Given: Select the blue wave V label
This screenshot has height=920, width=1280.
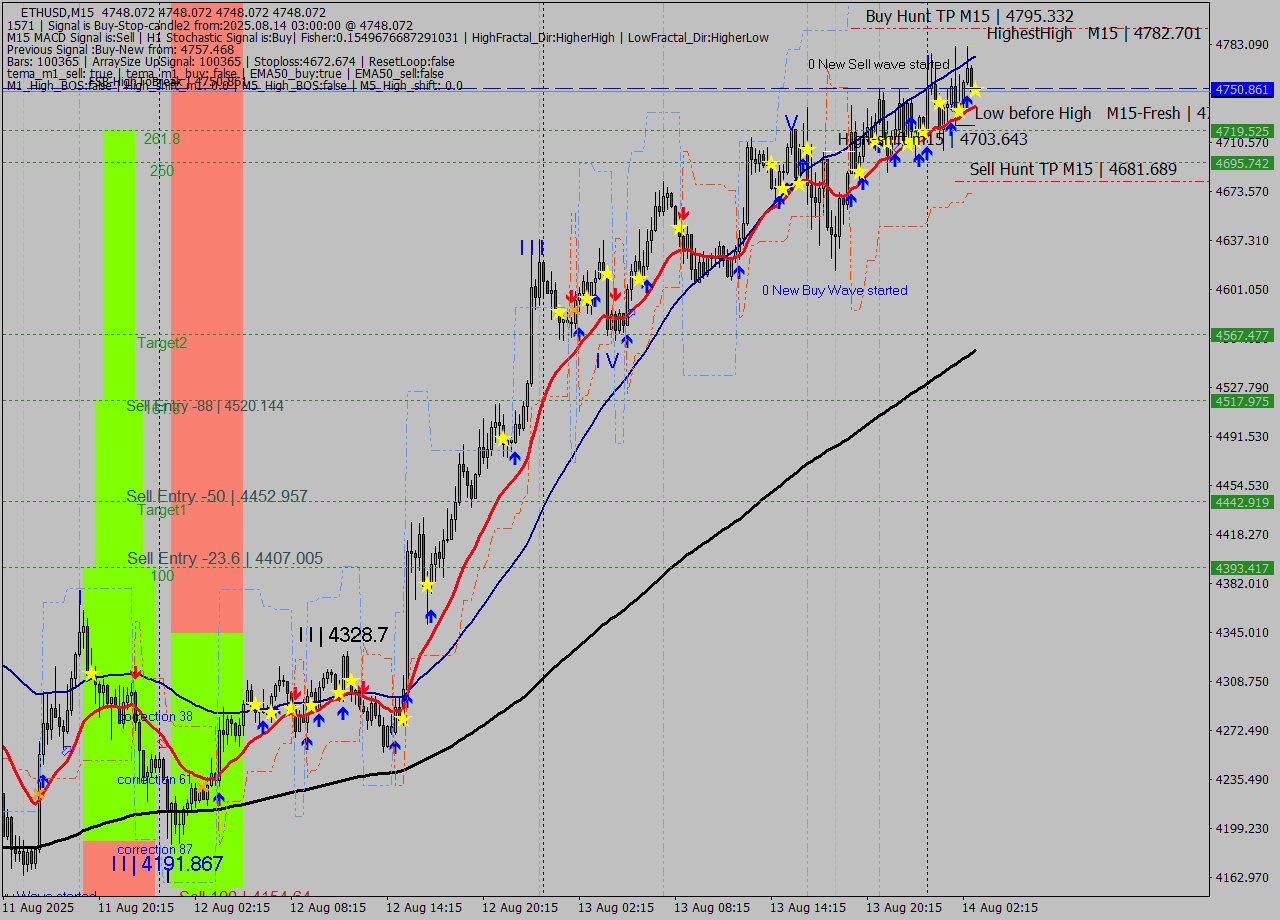Looking at the screenshot, I should tap(791, 122).
